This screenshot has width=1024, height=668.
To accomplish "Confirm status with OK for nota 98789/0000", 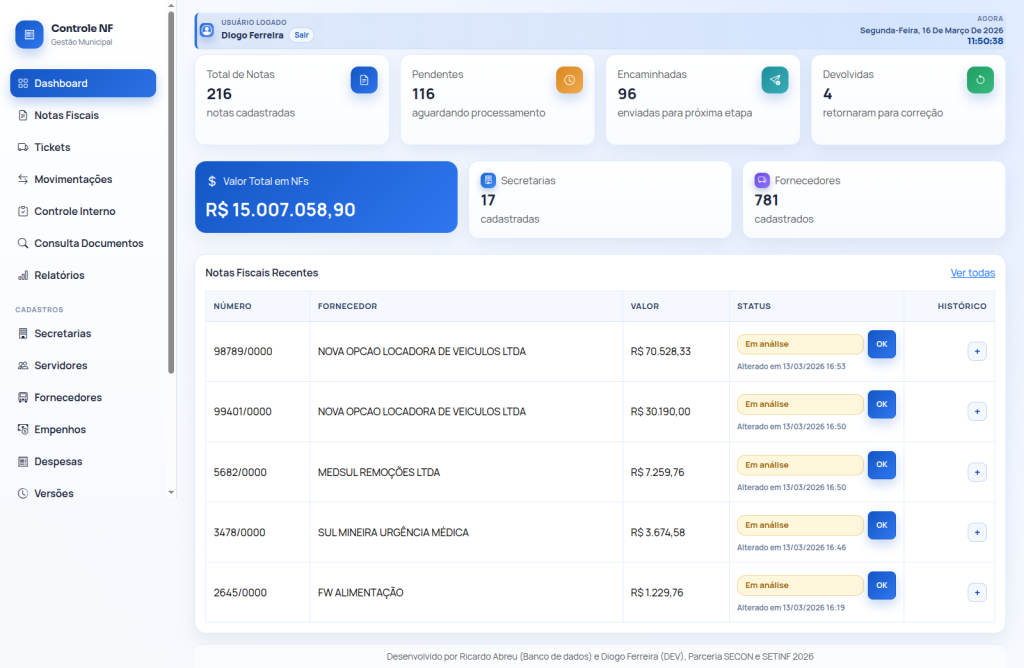I will [881, 344].
